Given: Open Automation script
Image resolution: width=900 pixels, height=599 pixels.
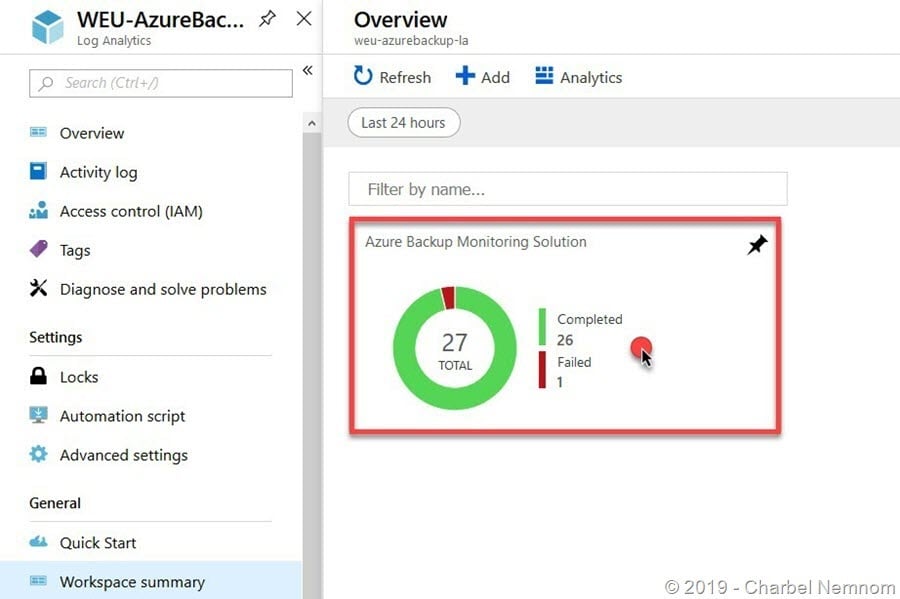Looking at the screenshot, I should (x=122, y=416).
